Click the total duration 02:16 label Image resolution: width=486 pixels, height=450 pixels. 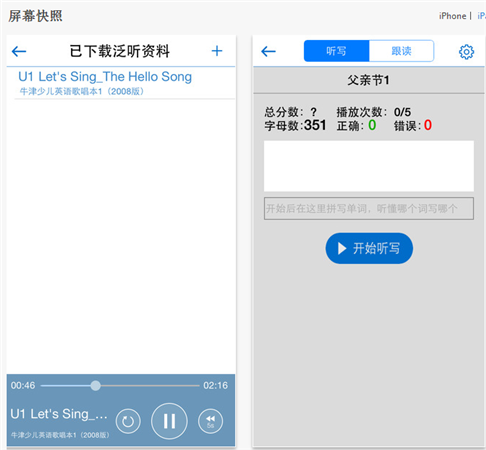tap(216, 386)
